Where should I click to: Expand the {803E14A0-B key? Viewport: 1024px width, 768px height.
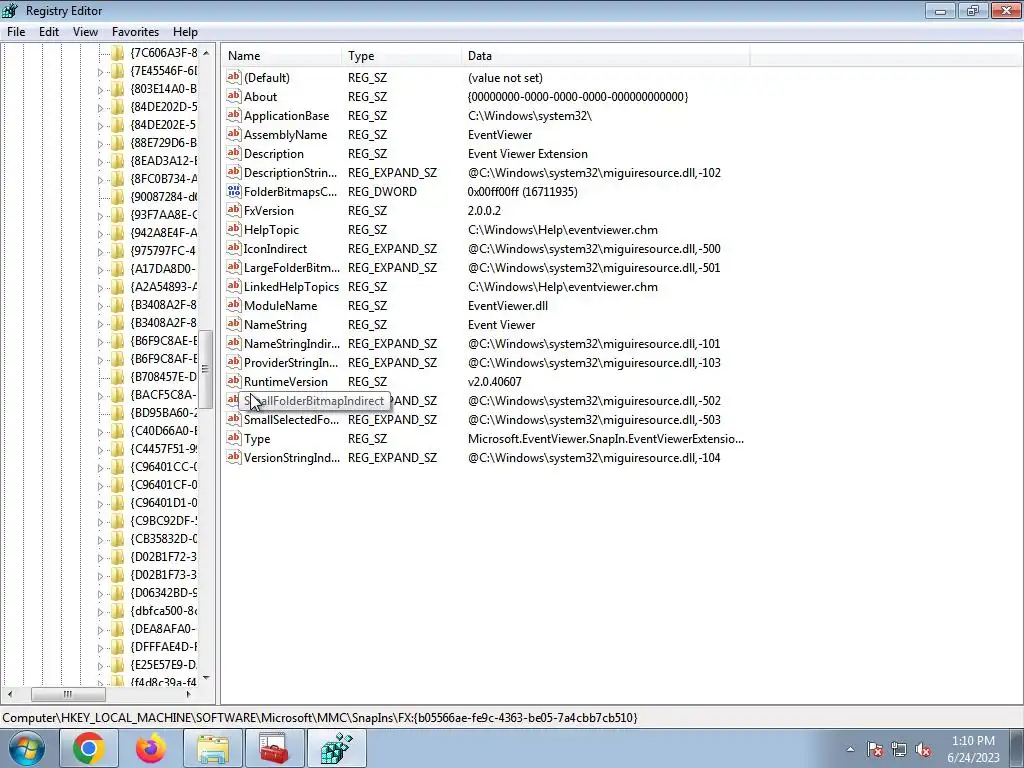point(100,89)
